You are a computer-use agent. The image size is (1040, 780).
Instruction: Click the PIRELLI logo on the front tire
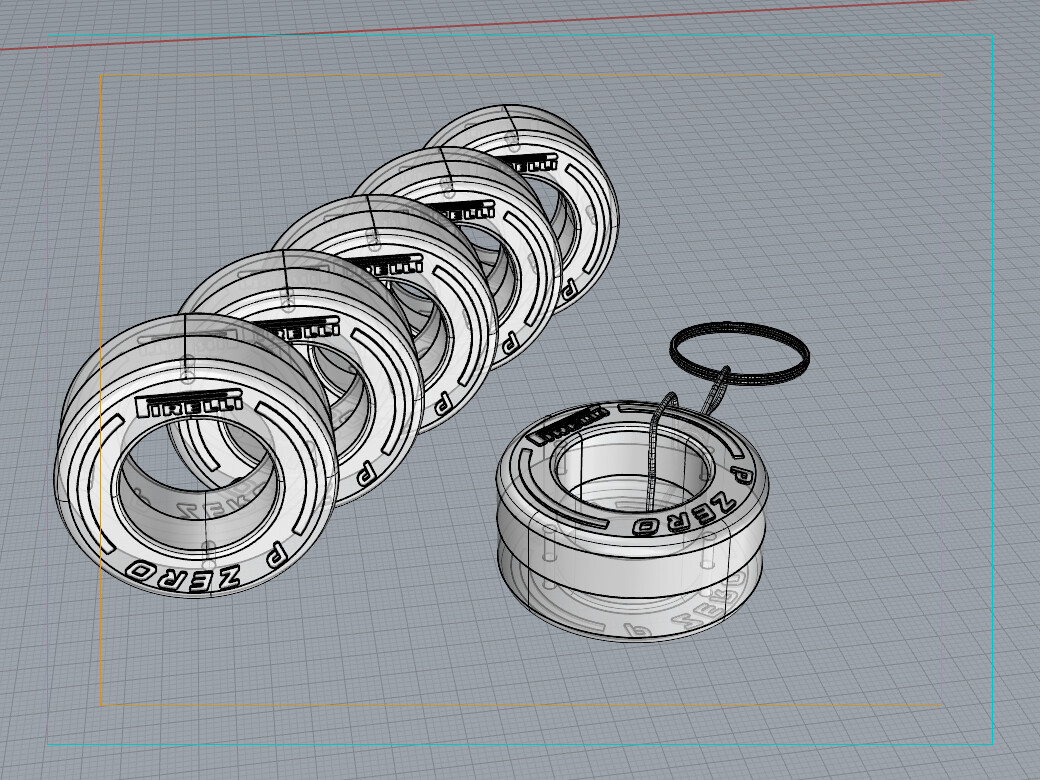[189, 403]
